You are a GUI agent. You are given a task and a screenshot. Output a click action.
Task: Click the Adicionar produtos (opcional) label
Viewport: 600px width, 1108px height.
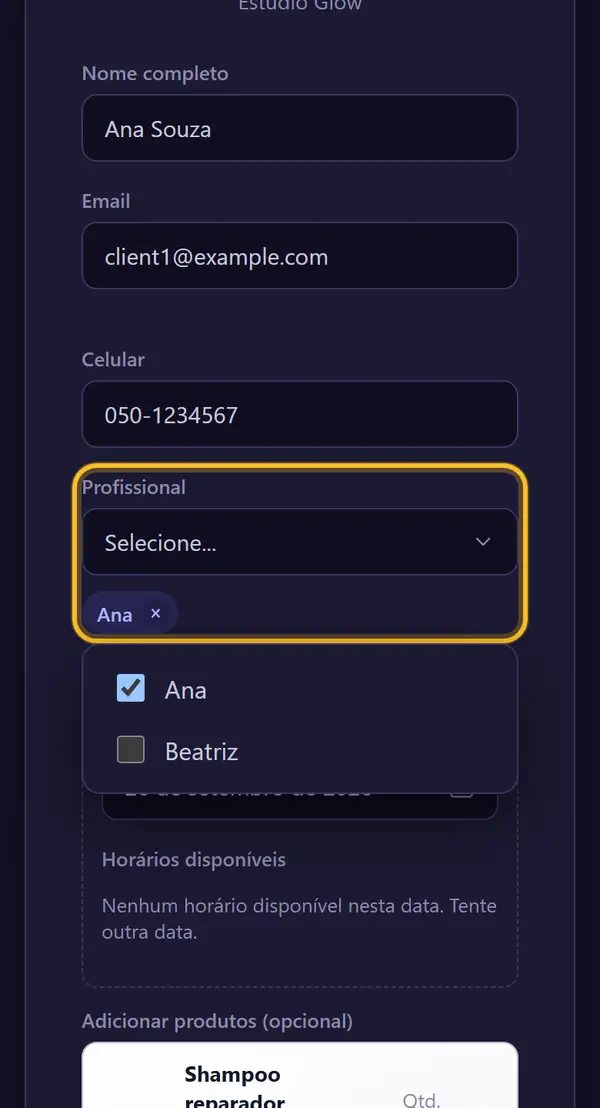click(x=217, y=1021)
